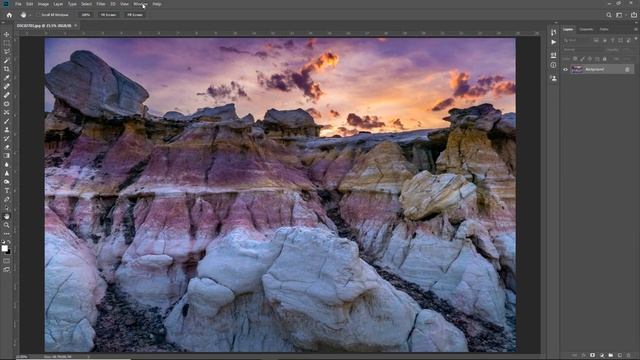Open the collapsed Info panel icon
640x360 pixels.
553,65
